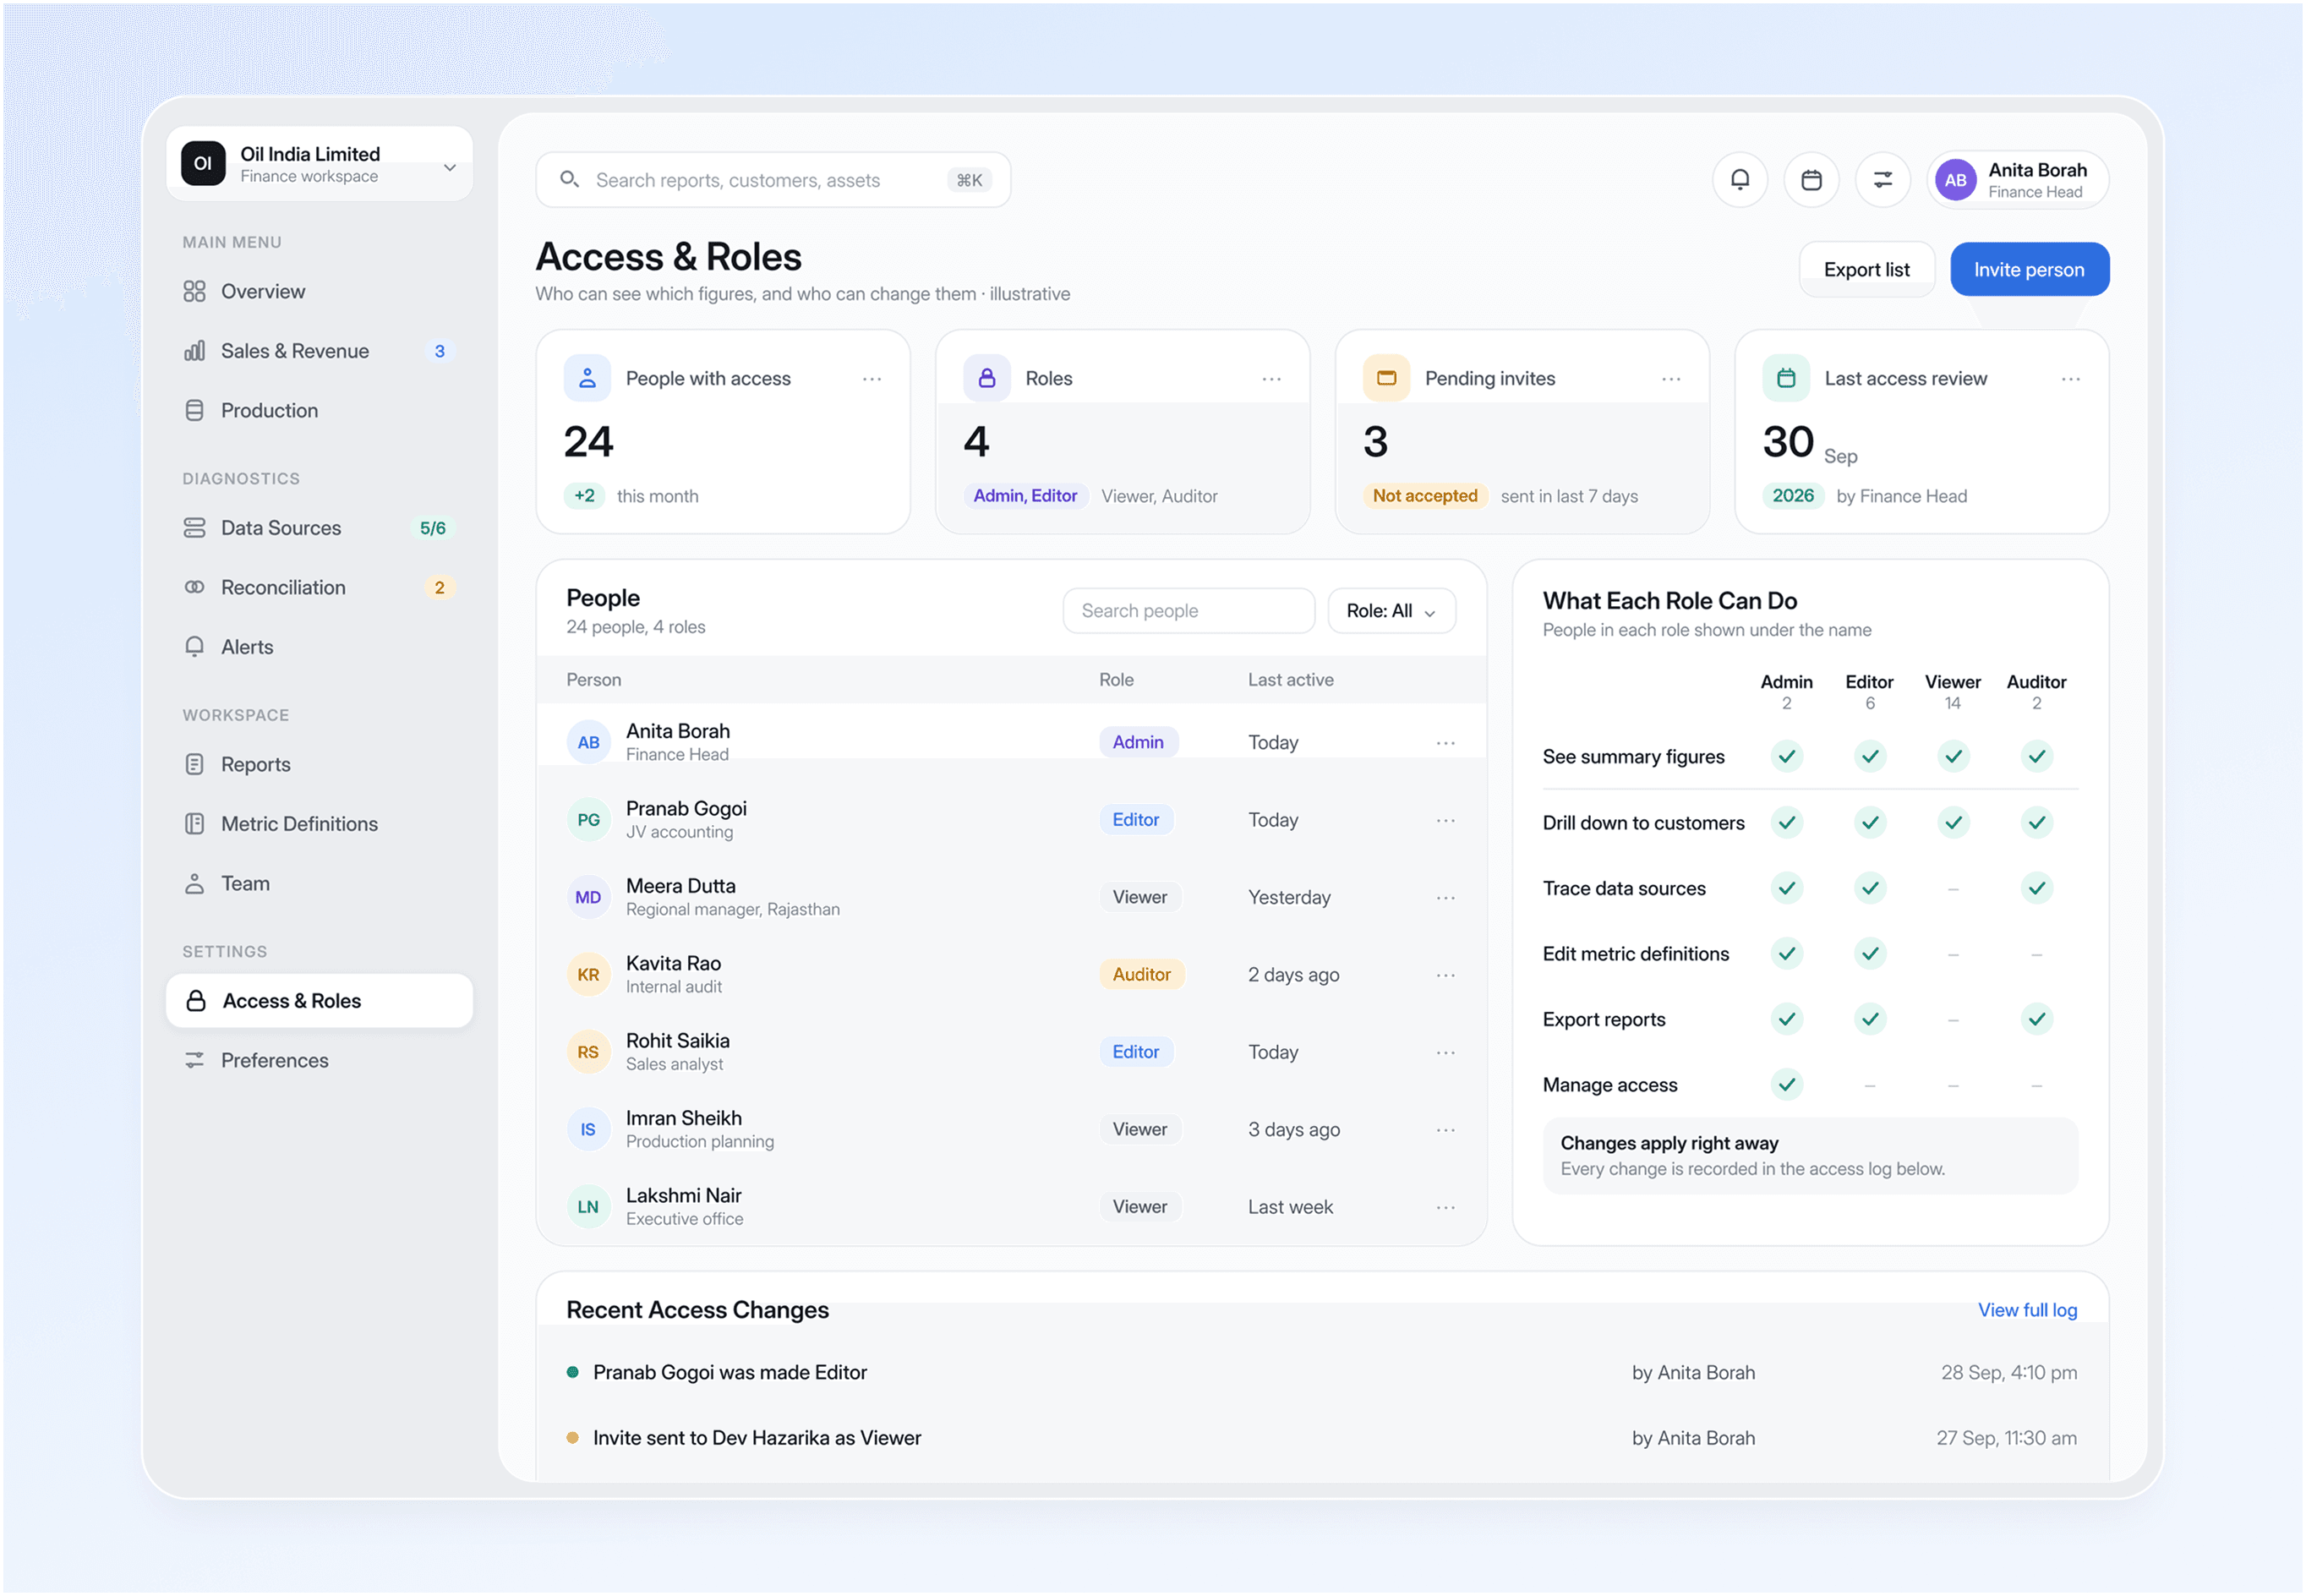
Task: Open filter sliders icon in top bar
Action: tap(1882, 180)
